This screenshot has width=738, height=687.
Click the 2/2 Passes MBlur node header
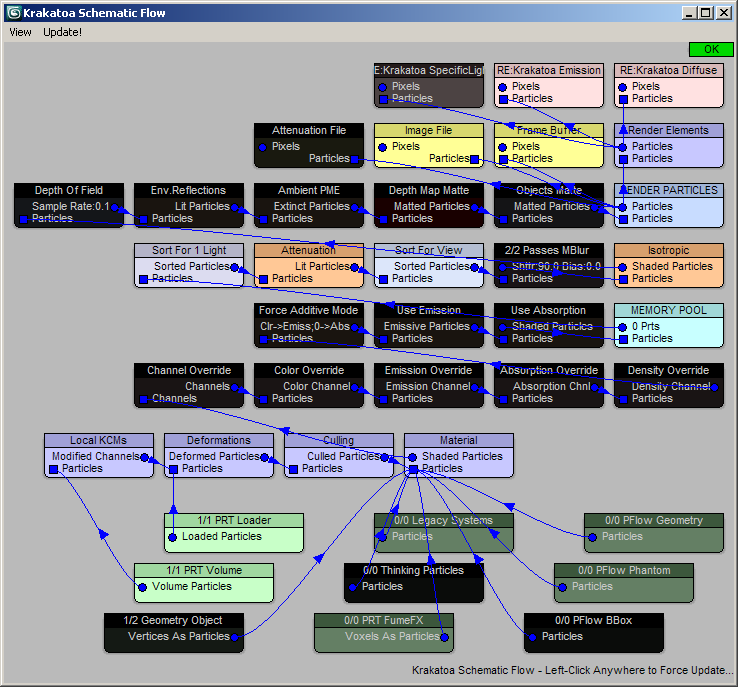pos(549,250)
